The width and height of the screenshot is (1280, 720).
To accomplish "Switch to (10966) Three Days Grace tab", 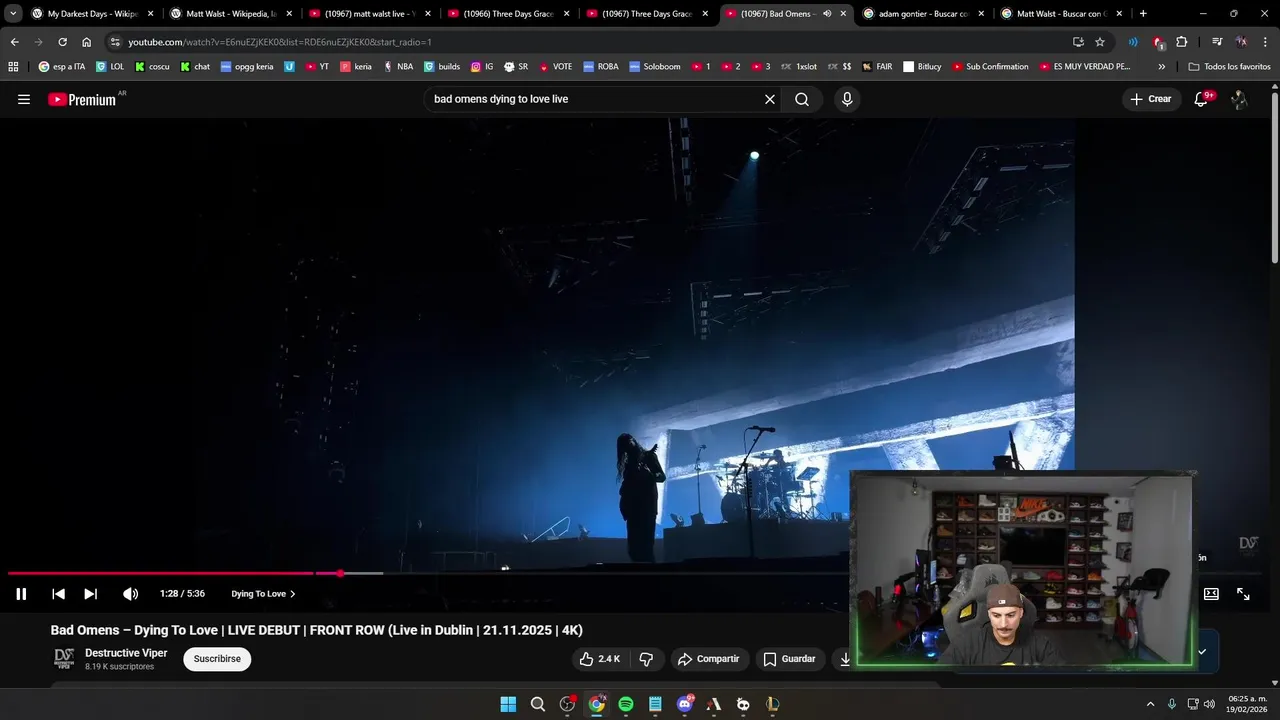I will tap(508, 14).
